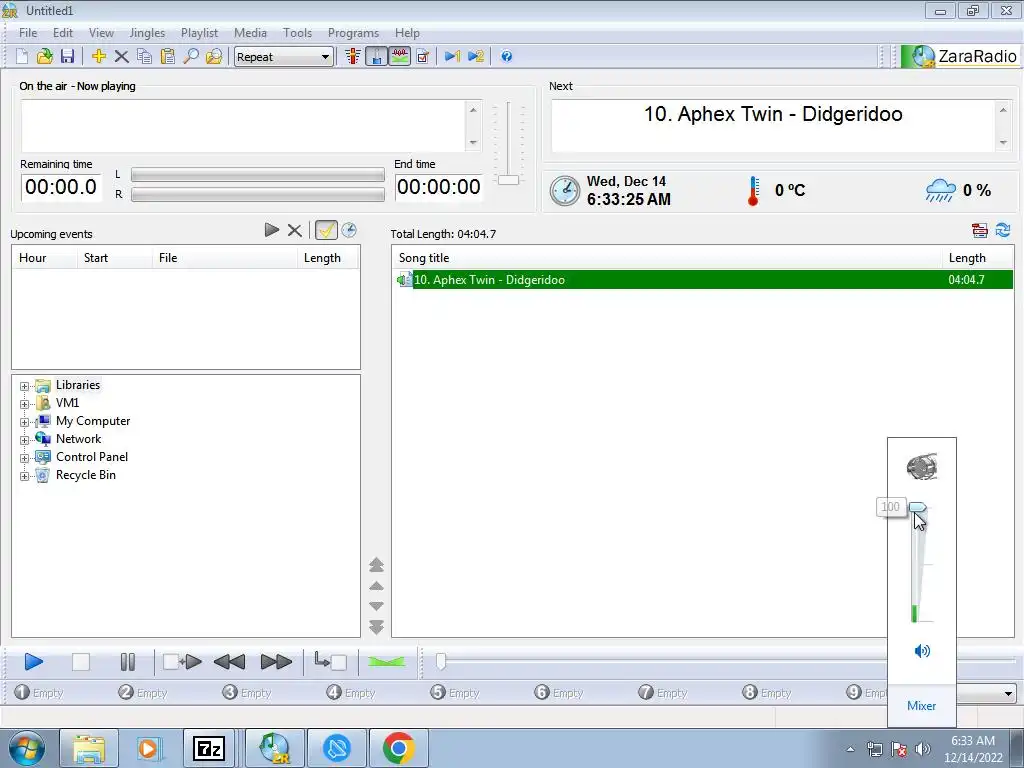Mute speakers in the volume popup

click(x=922, y=650)
